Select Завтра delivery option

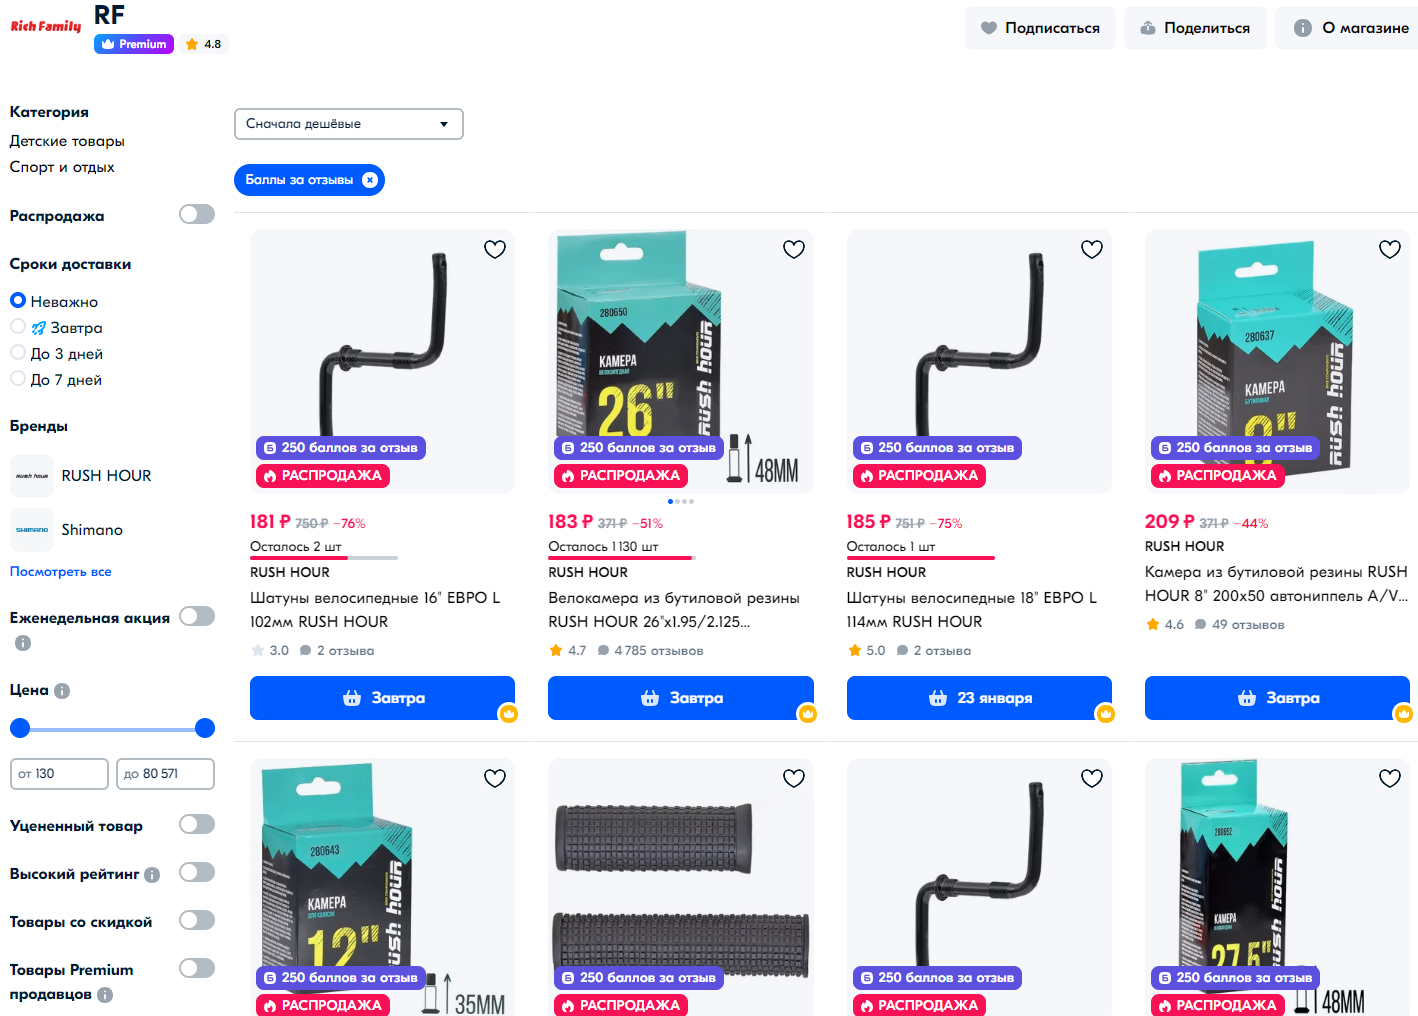[x=18, y=326]
